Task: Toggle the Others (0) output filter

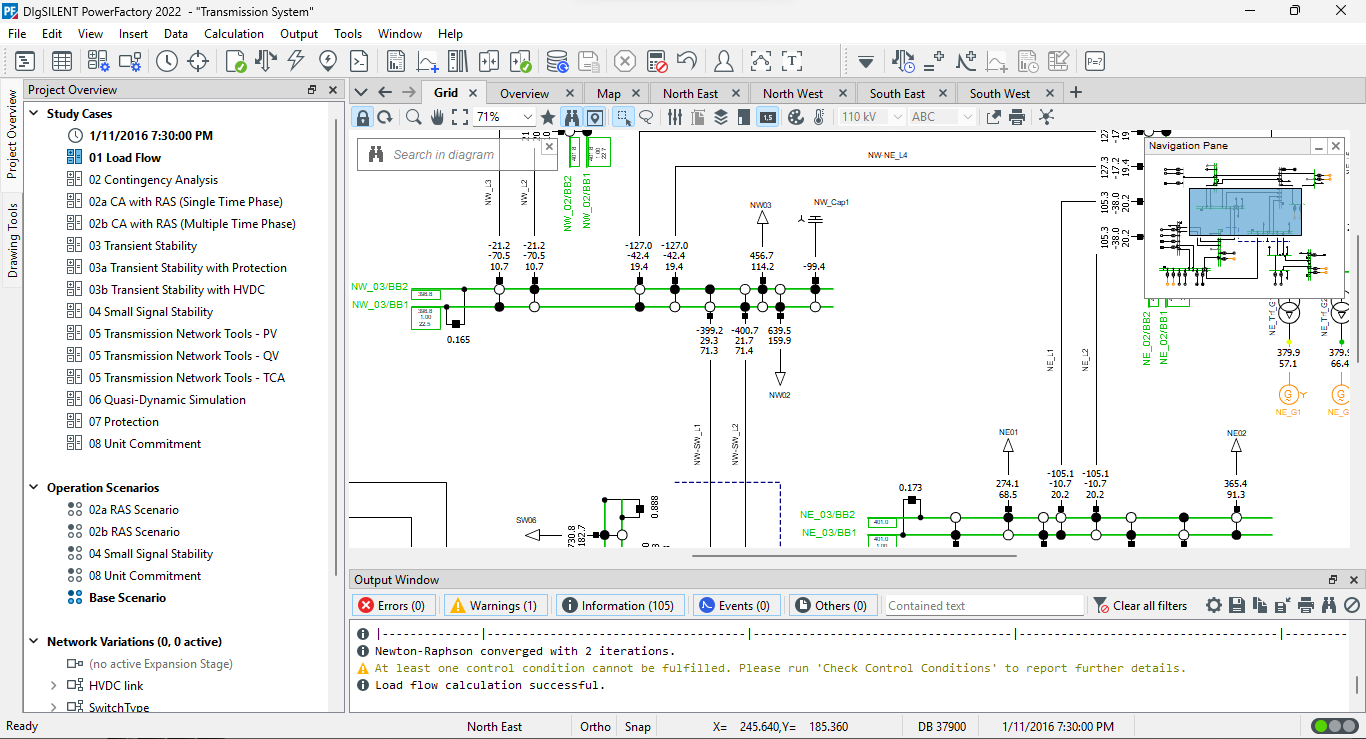Action: click(x=833, y=605)
